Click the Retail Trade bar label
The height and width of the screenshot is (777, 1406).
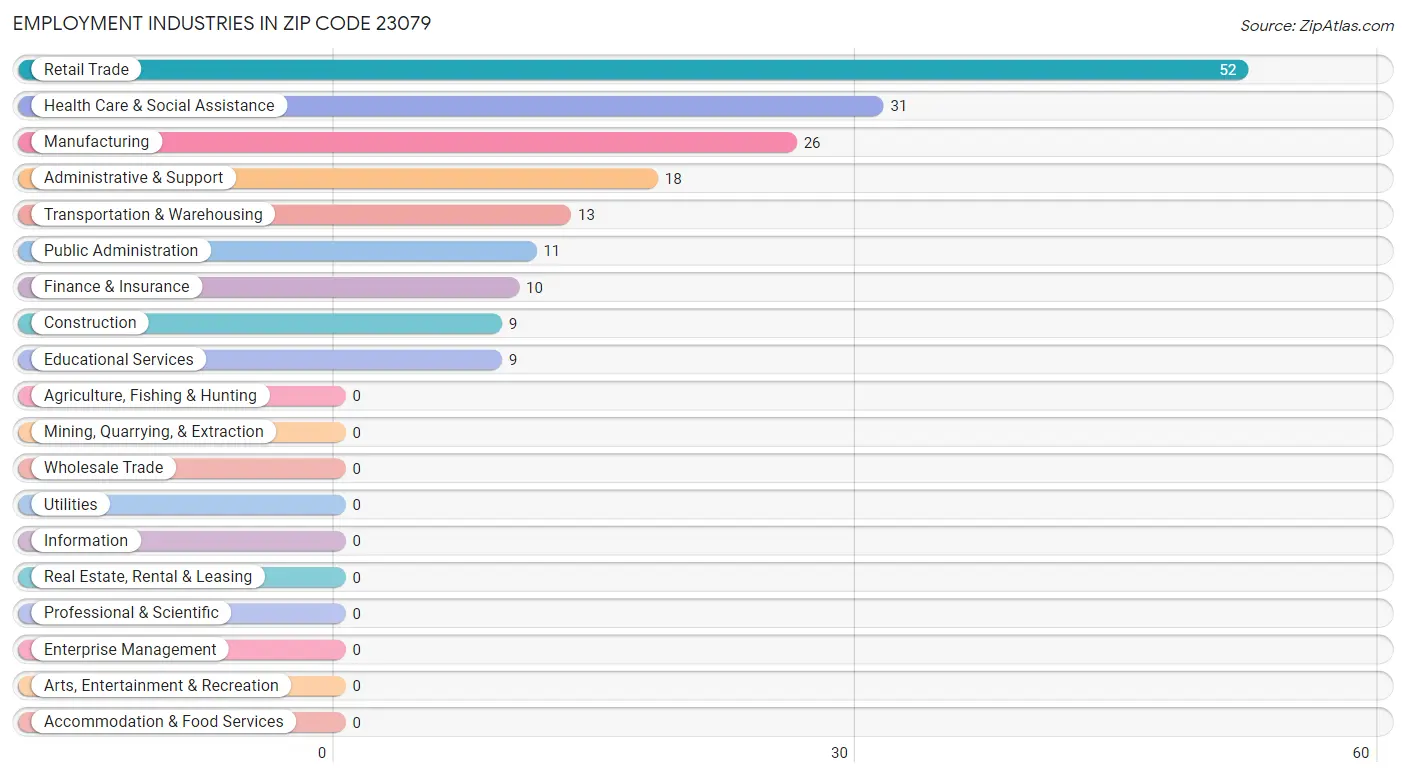click(x=86, y=69)
